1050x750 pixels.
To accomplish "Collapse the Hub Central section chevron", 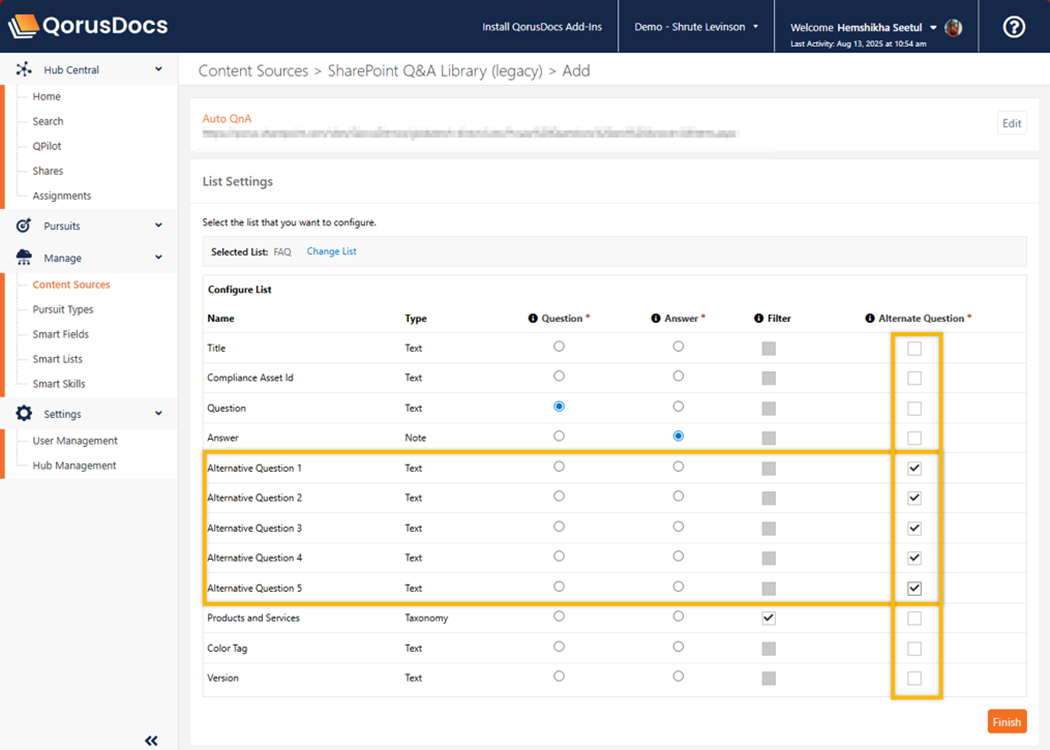I will click(x=158, y=70).
